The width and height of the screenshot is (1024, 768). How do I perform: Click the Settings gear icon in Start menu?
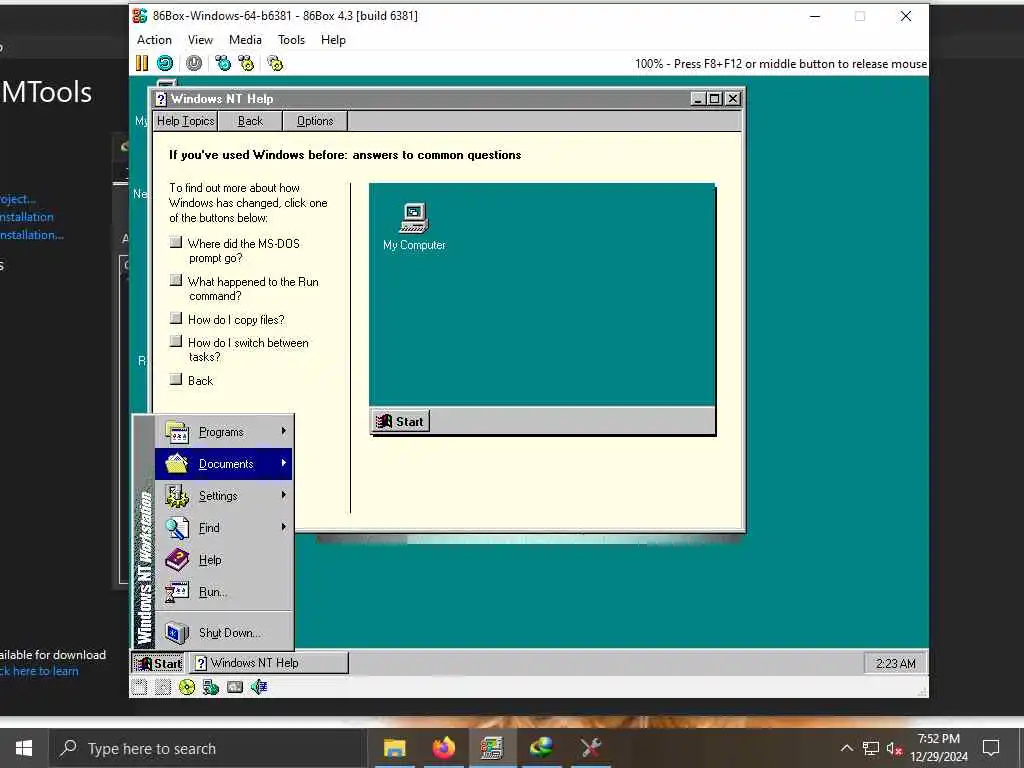pyautogui.click(x=177, y=496)
